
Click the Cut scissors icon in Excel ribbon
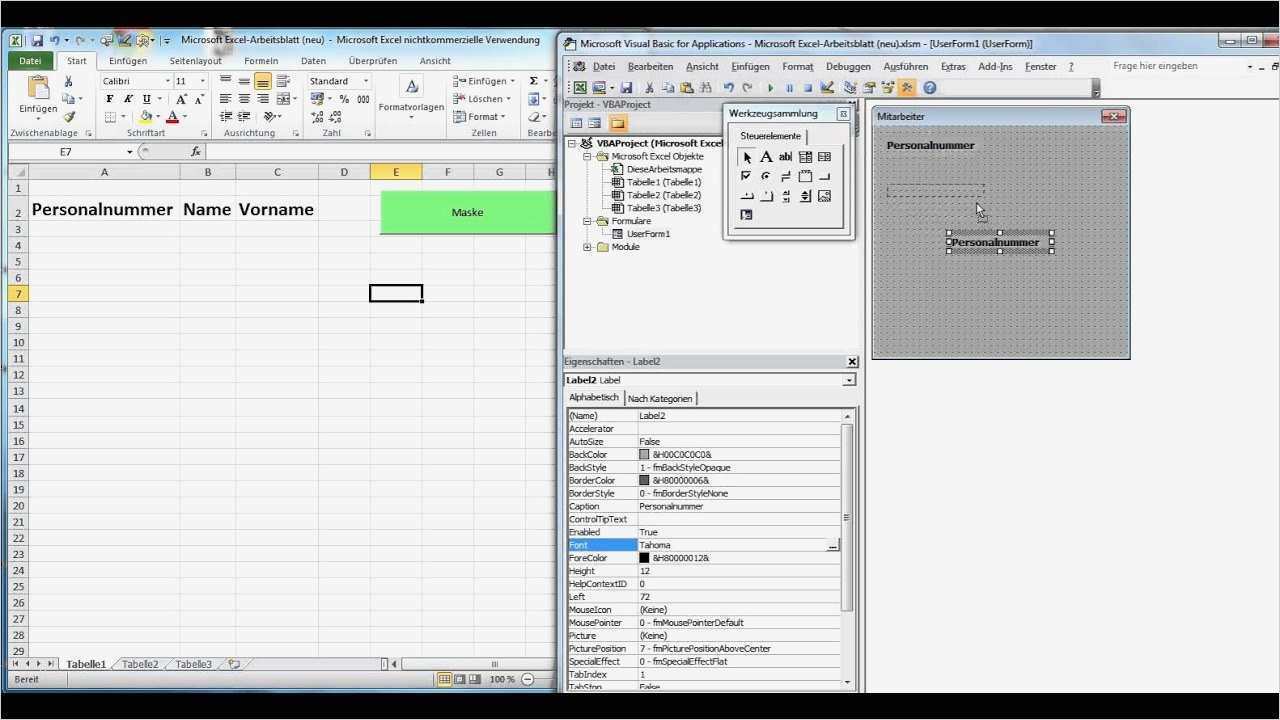pos(69,81)
